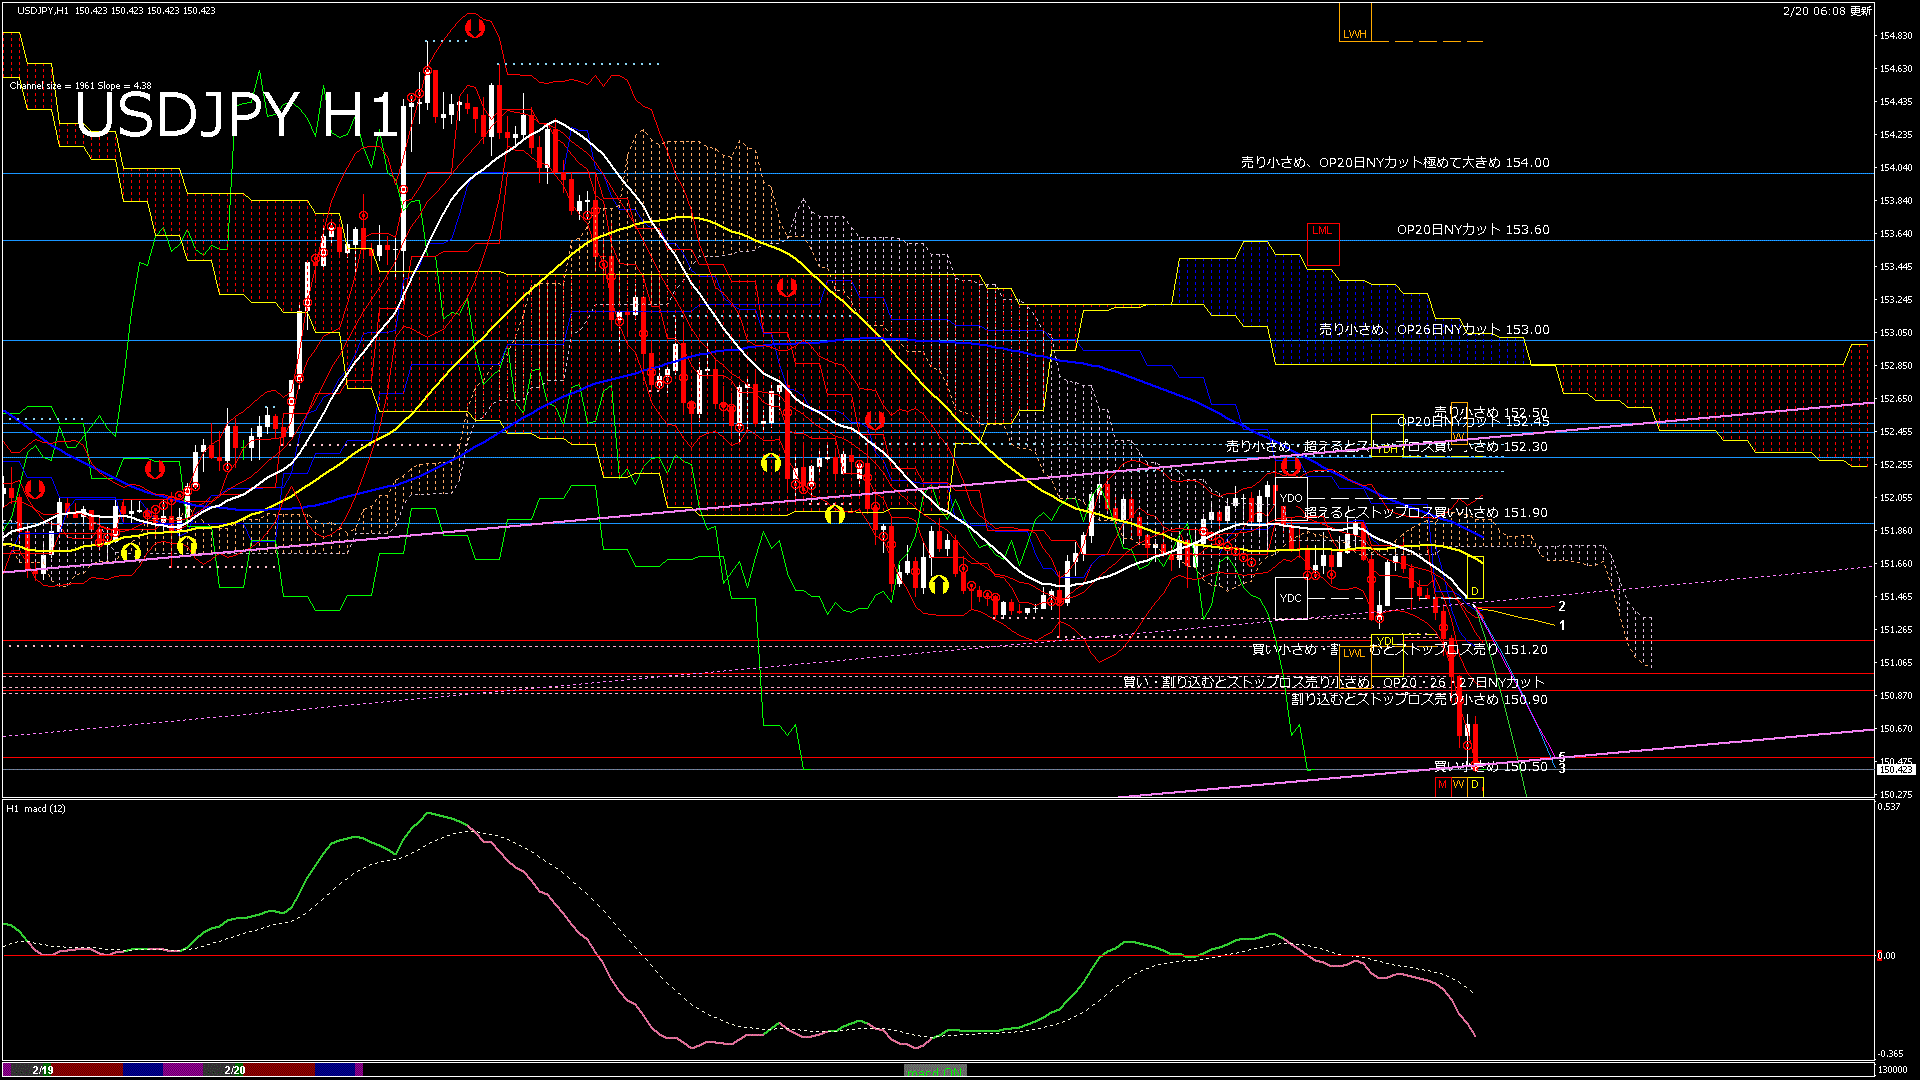The image size is (1920, 1080).
Task: Select the '買い小さめ 150.50' label
Action: (x=1491, y=766)
